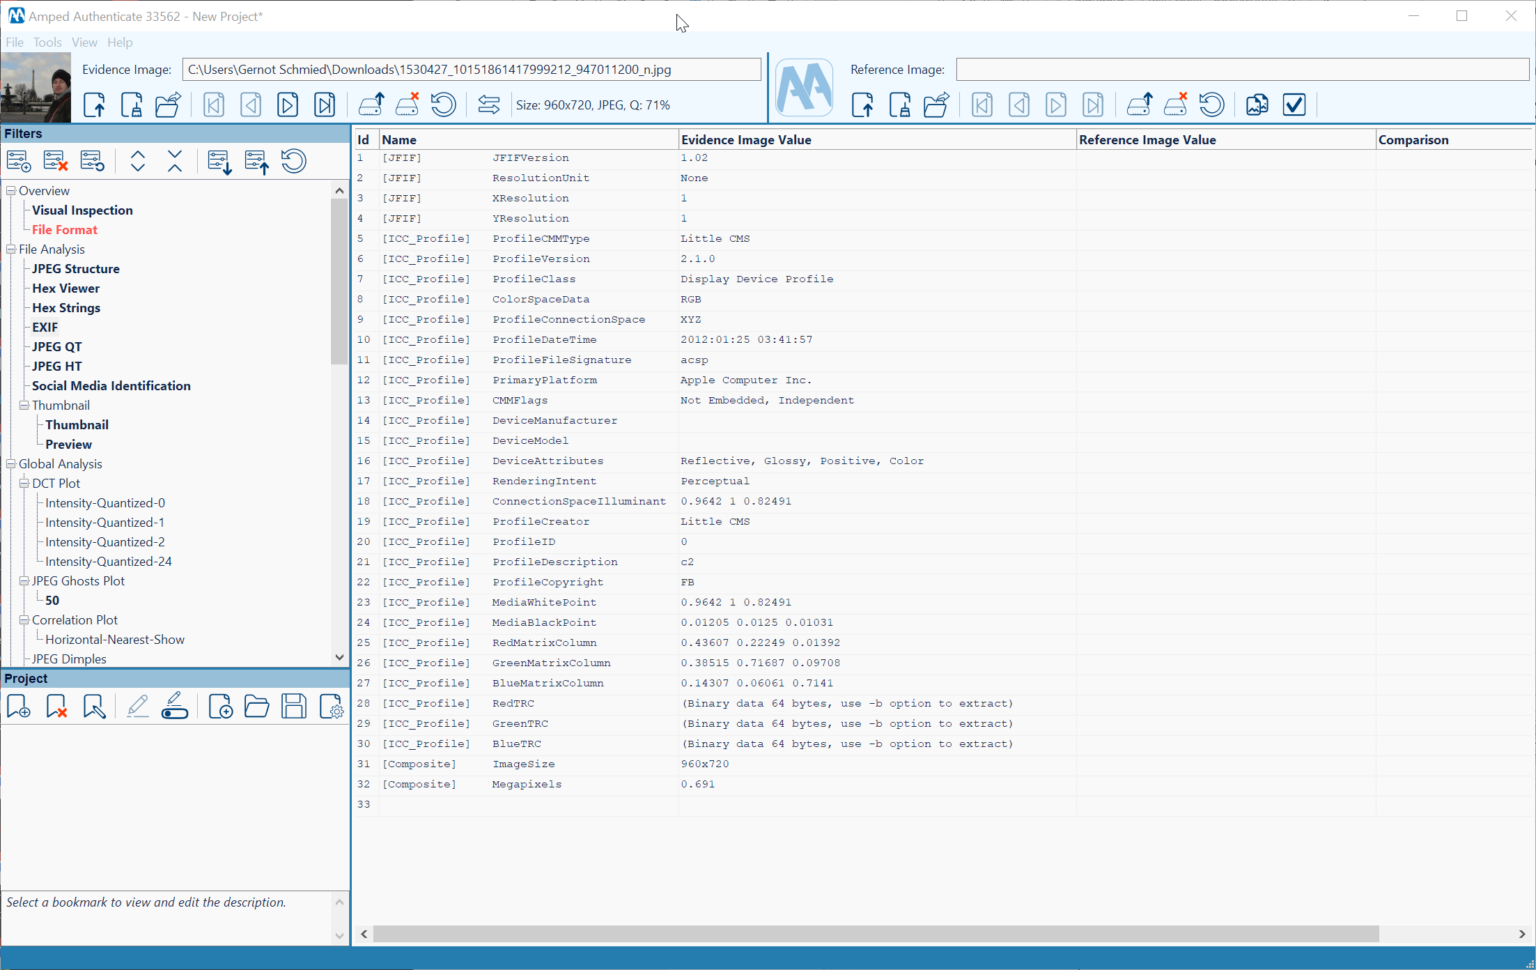Collapse the Thumbnail branch
The width and height of the screenshot is (1536, 970).
22,405
